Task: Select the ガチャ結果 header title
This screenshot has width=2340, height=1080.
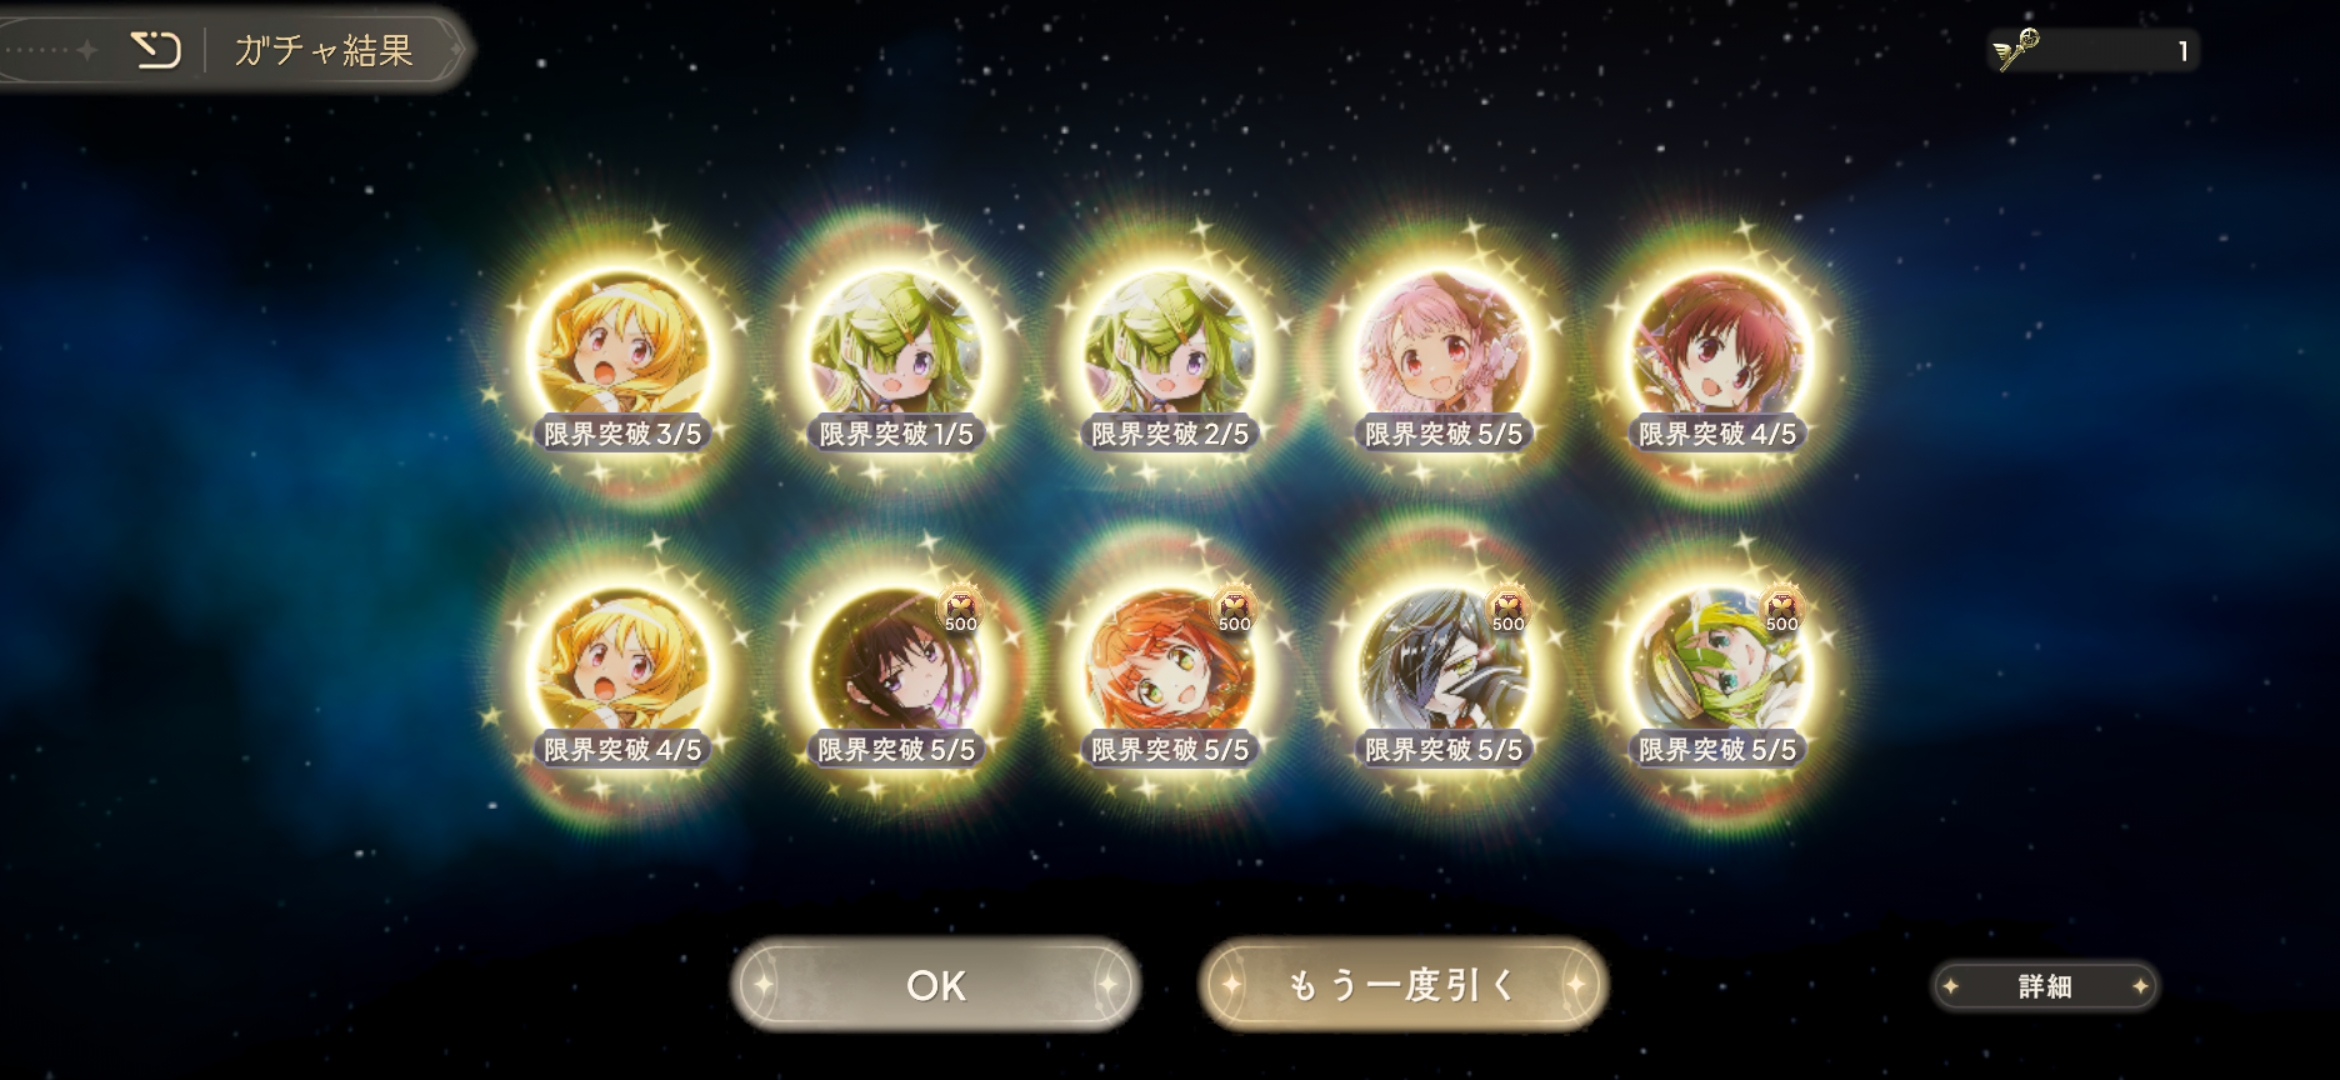Action: [324, 50]
